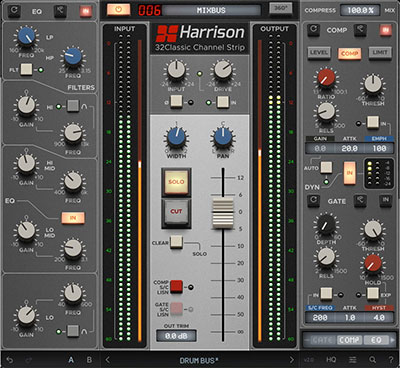Toggle the FLT filter switch
400x368 pixels.
[x=26, y=70]
